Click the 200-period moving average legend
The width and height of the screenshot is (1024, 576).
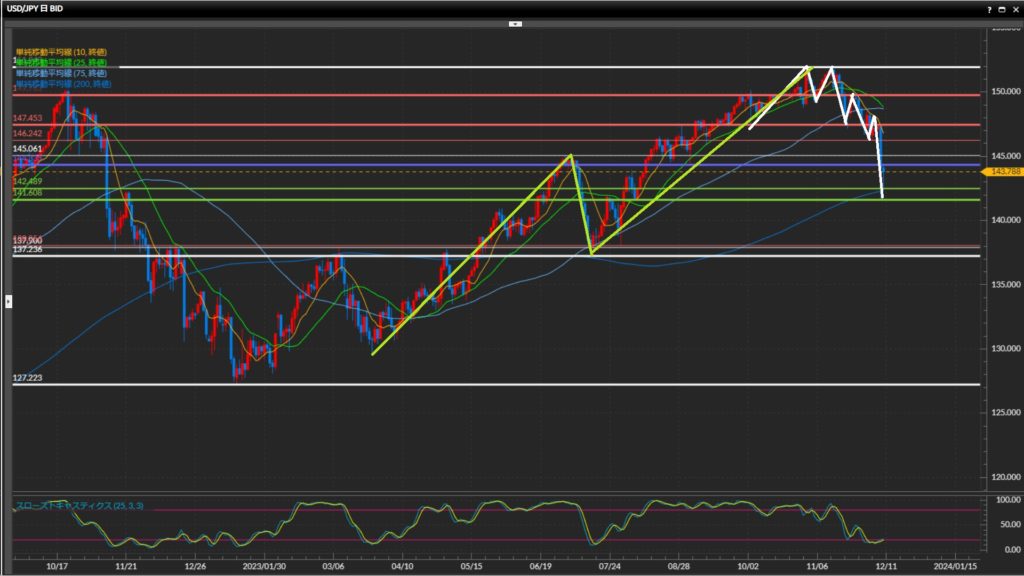click(x=62, y=84)
